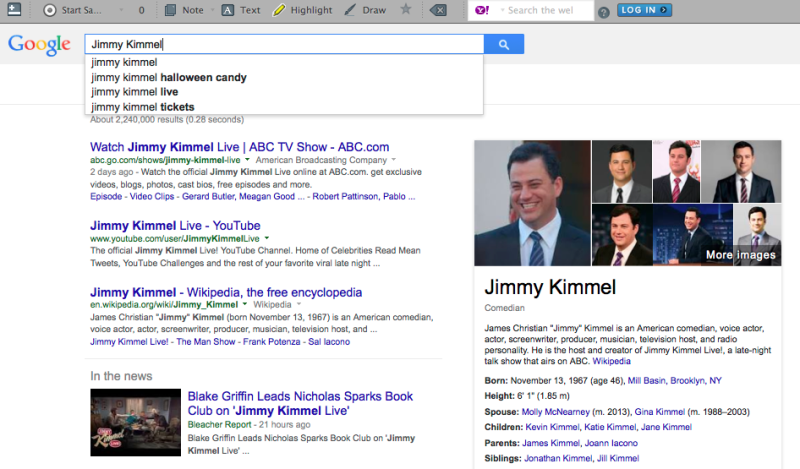Click the add-page icon in the toolbar
Screen dimensions: 800x469
click(14, 9)
